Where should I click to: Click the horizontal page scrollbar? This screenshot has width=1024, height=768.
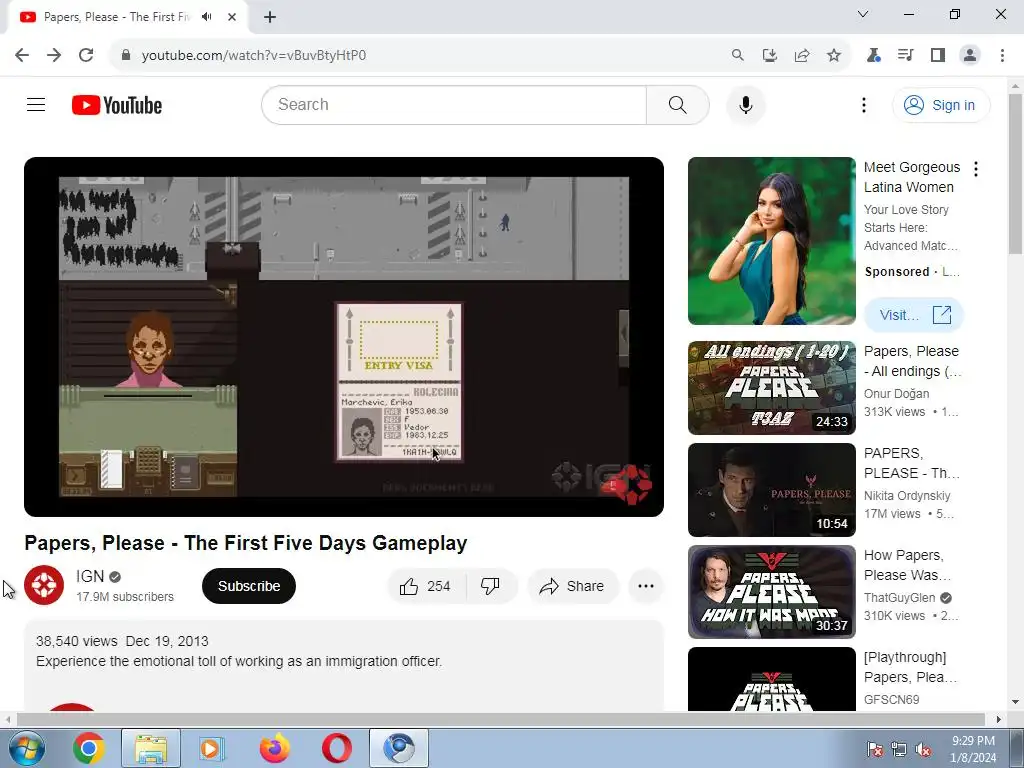[x=501, y=719]
